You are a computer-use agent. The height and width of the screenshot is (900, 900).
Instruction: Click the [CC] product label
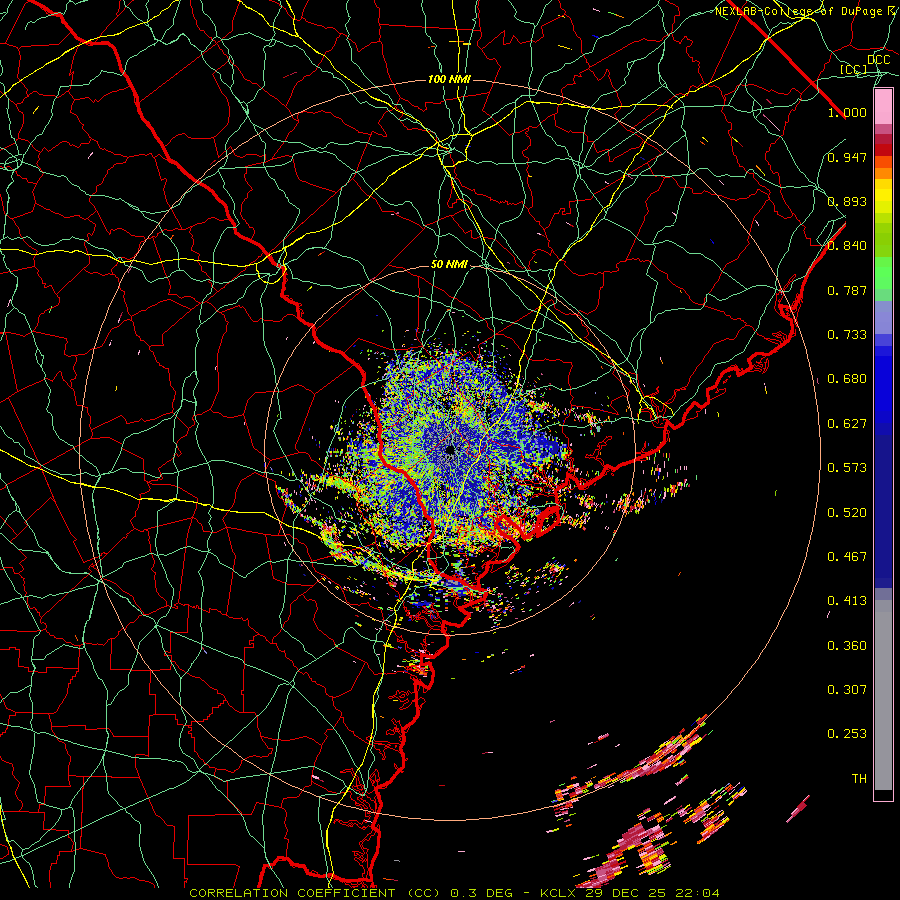coord(854,69)
